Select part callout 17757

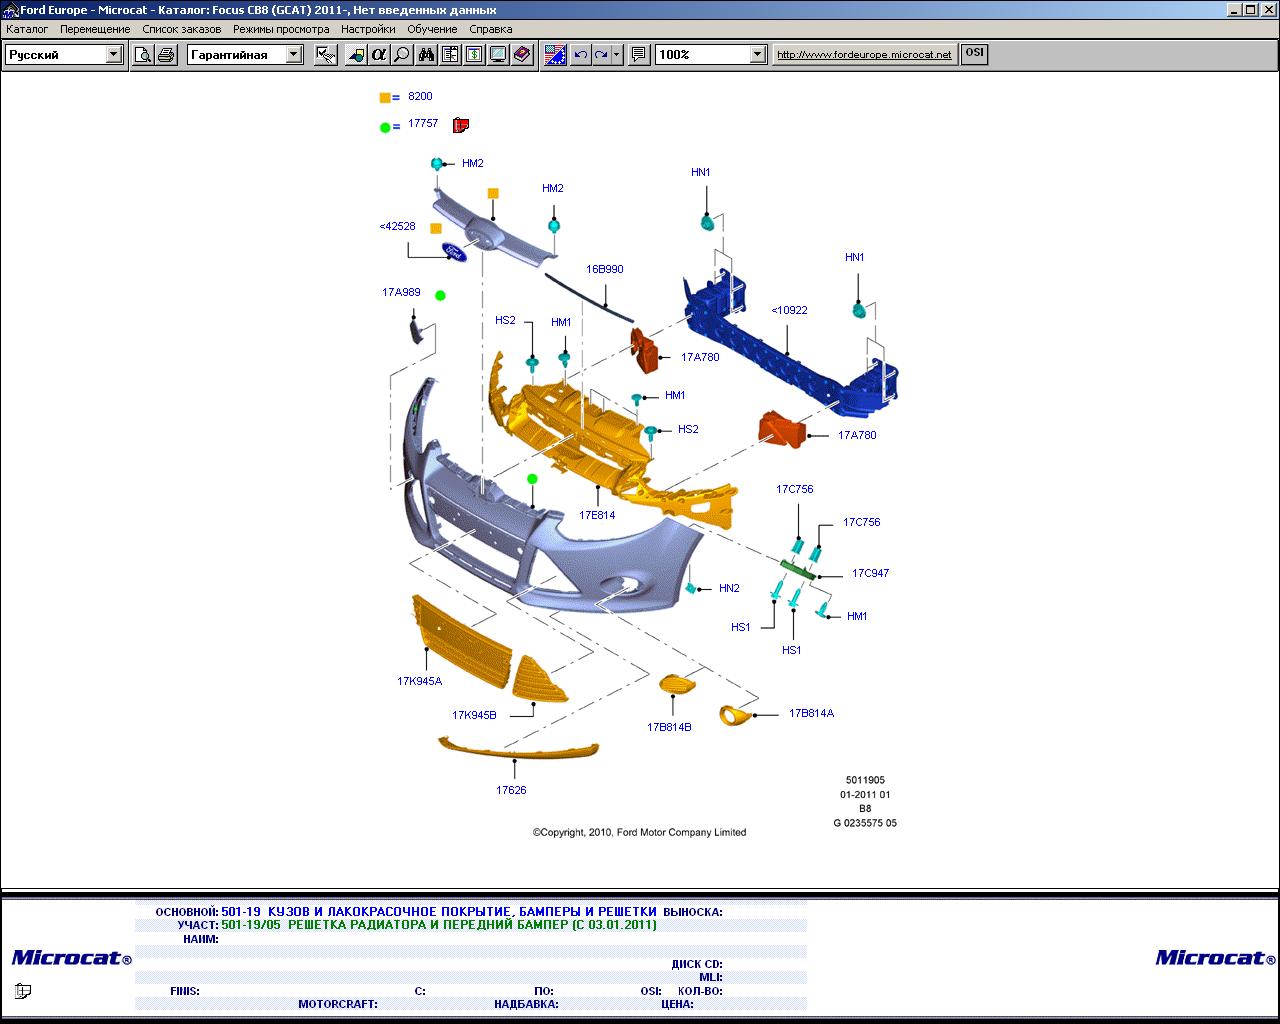423,123
